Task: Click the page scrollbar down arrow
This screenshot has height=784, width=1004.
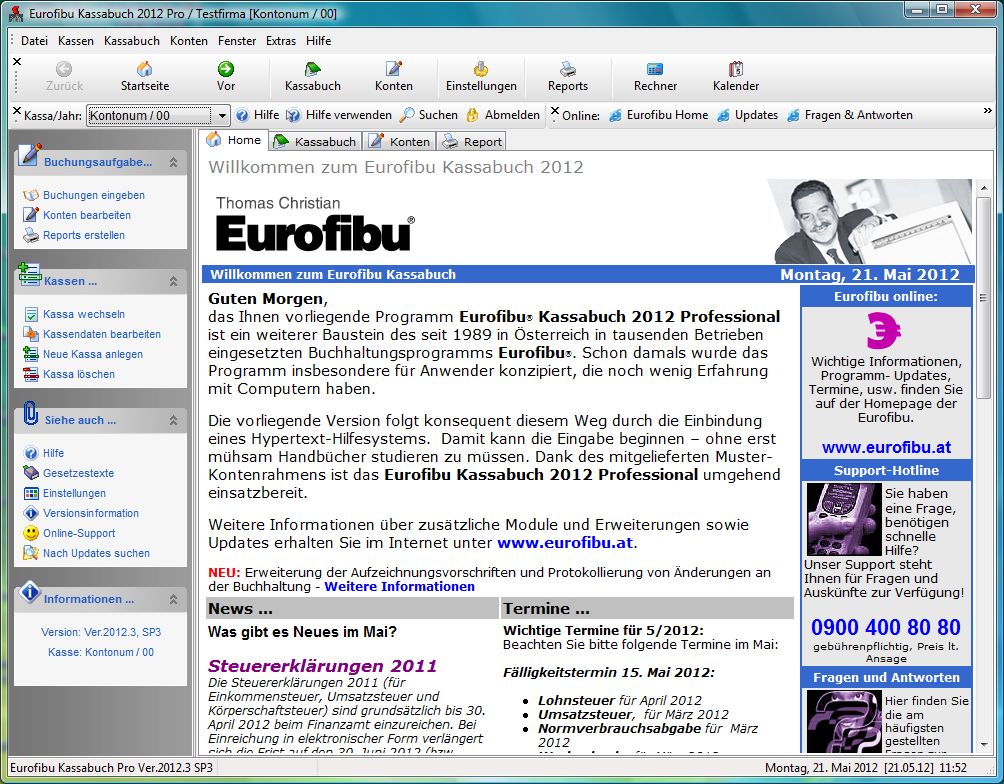Action: click(x=984, y=745)
